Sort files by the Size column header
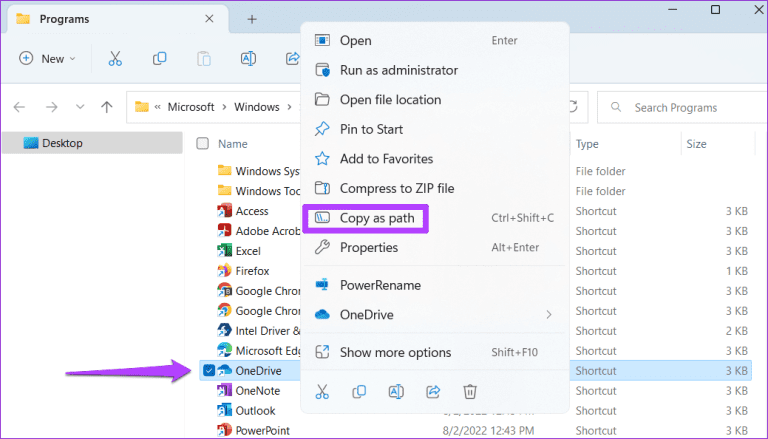 [696, 144]
